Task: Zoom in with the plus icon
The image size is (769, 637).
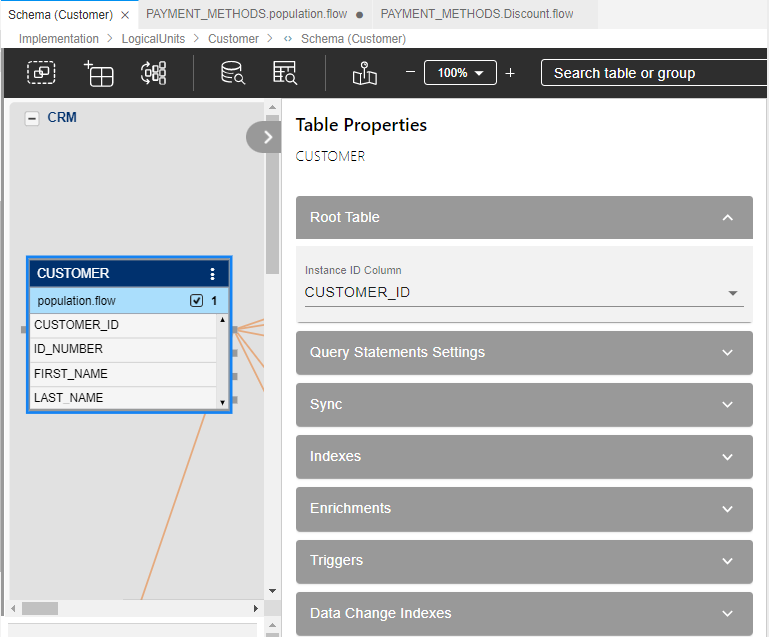Action: (x=510, y=73)
